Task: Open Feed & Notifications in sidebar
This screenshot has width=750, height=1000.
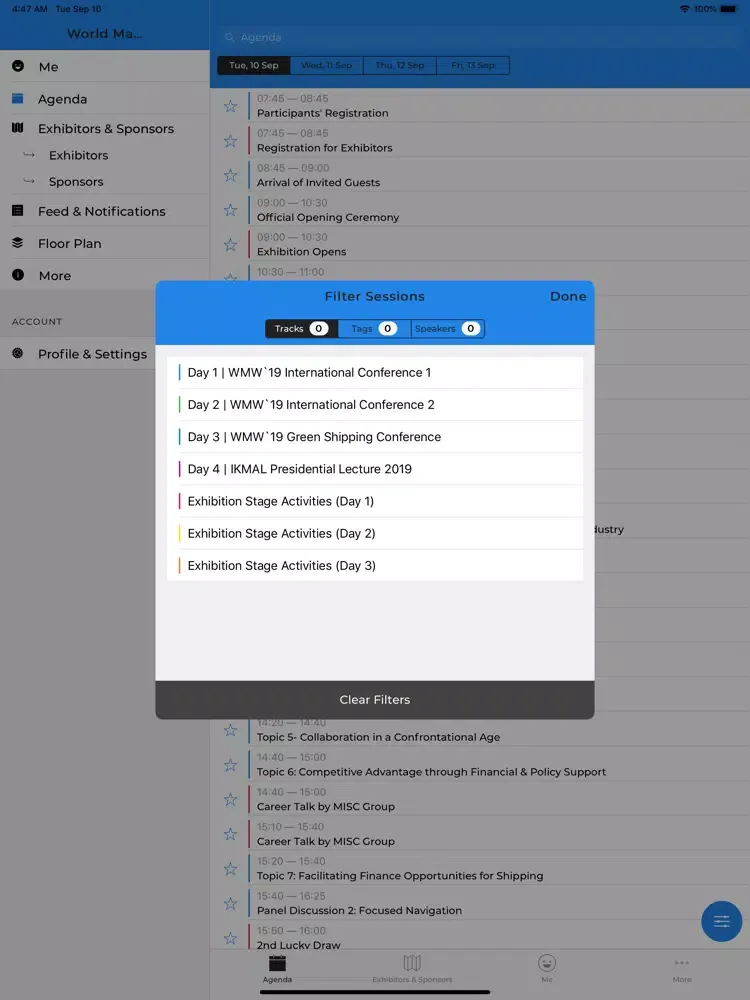Action: (x=105, y=211)
